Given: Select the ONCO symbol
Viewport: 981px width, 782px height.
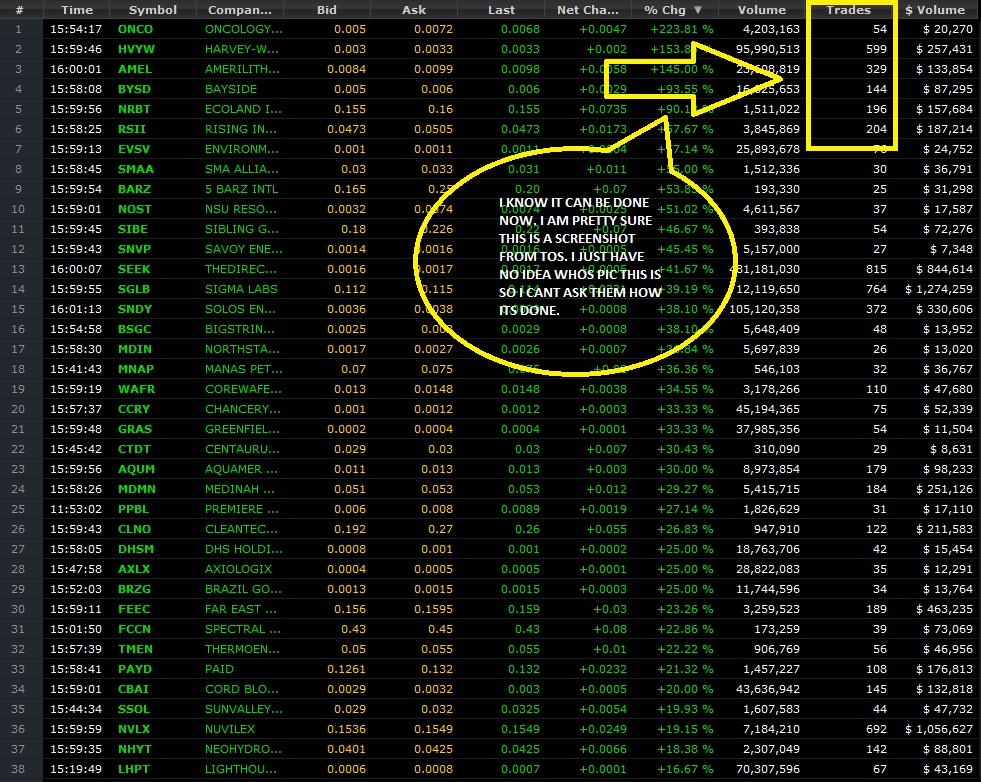Looking at the screenshot, I should 135,29.
